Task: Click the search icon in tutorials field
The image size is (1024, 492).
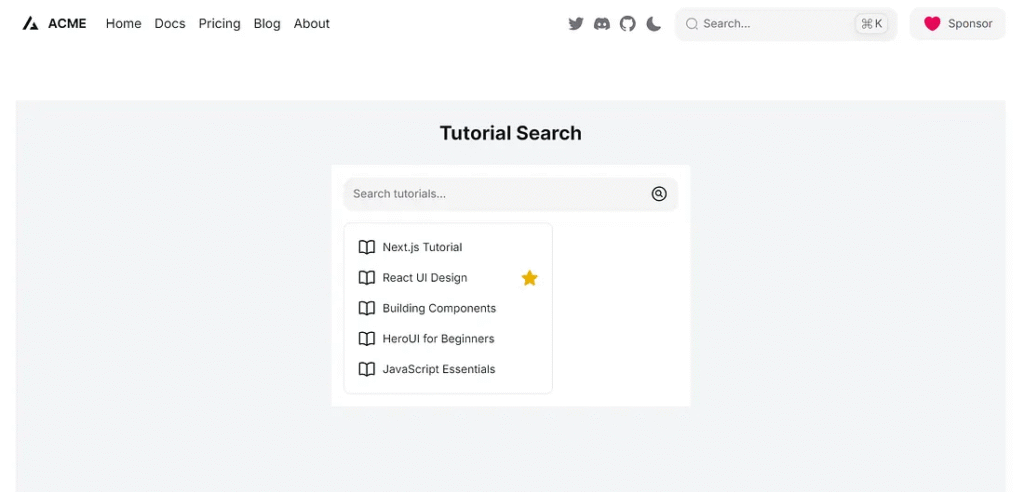Action: click(x=659, y=194)
